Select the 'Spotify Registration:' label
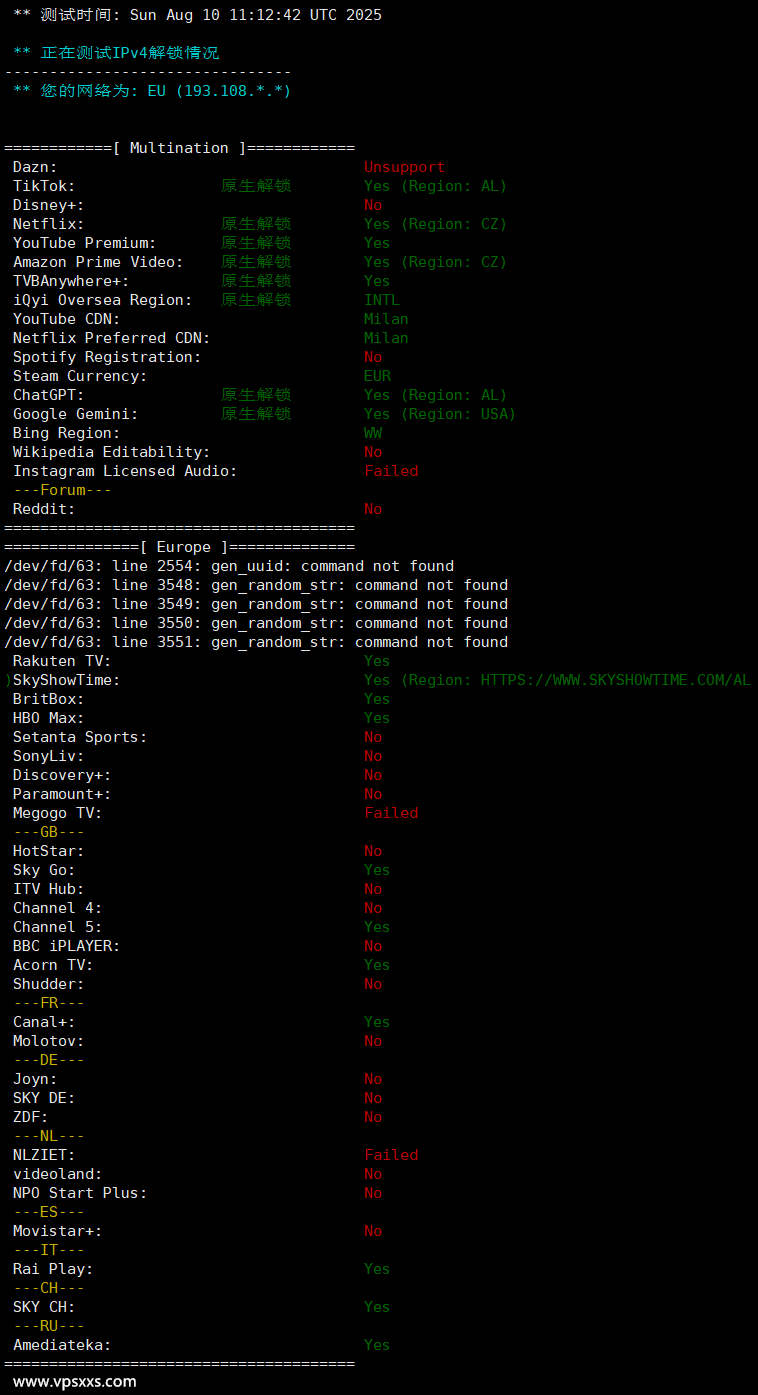This screenshot has height=1395, width=758. click(x=107, y=357)
